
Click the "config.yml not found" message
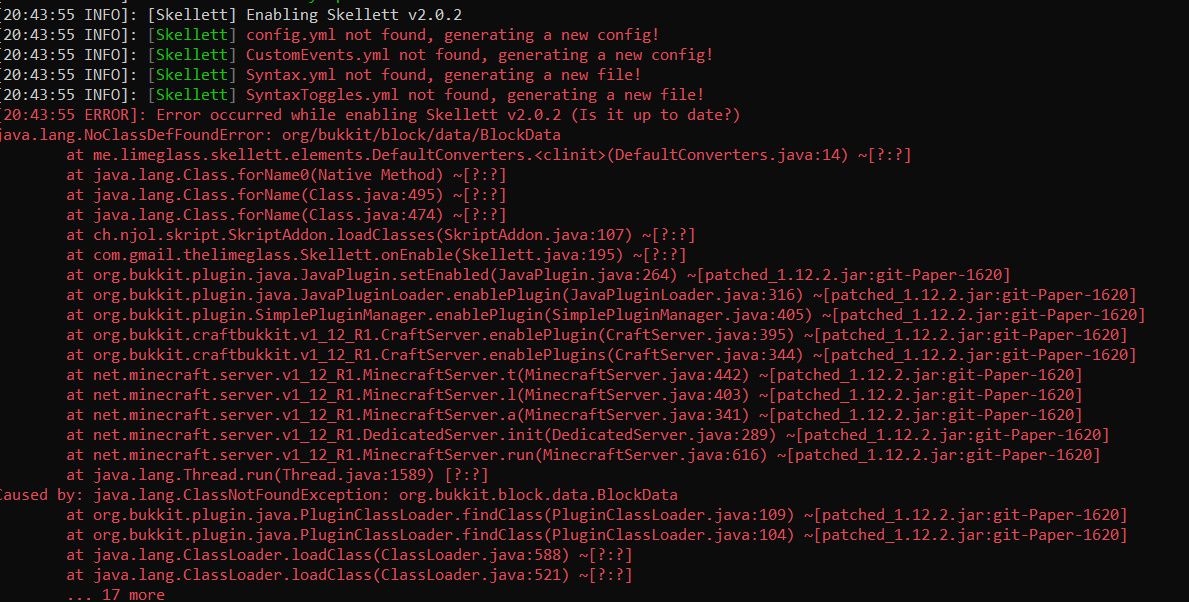point(452,35)
